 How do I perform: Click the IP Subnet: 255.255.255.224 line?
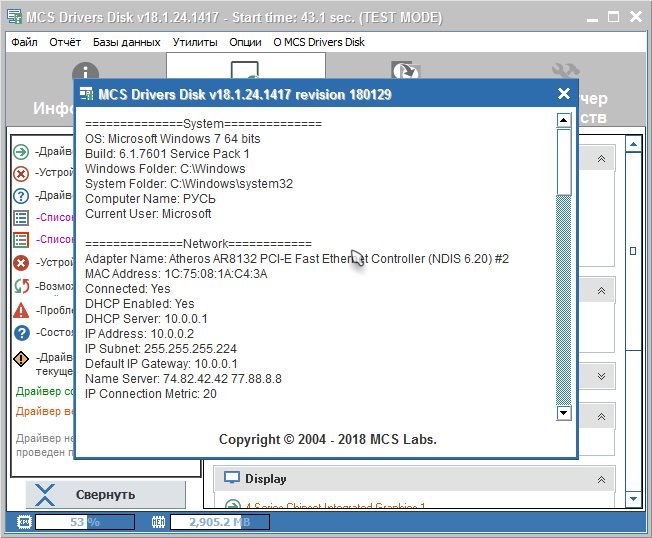coord(161,348)
